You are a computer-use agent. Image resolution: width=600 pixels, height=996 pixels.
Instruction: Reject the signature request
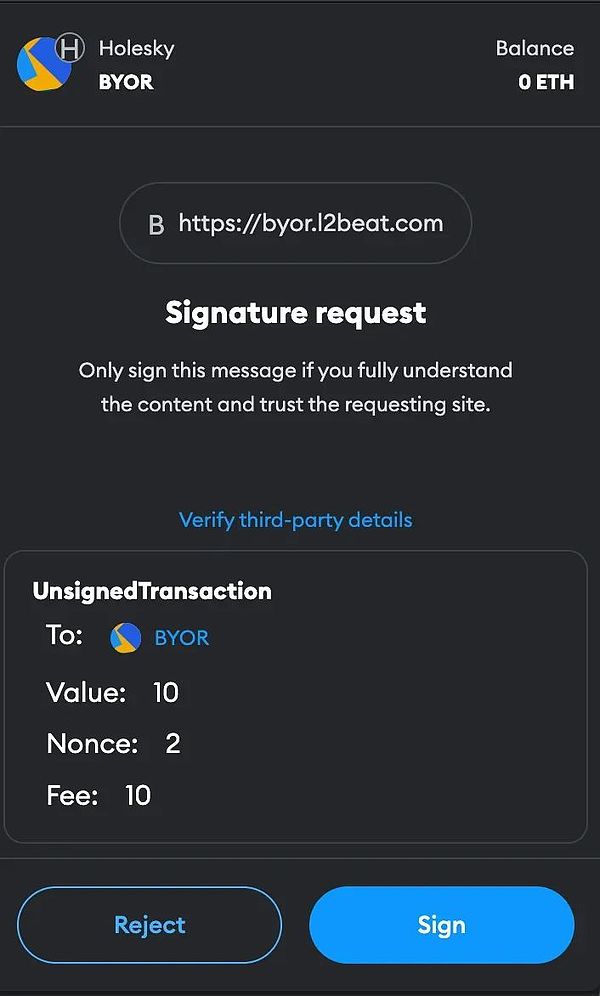(150, 925)
